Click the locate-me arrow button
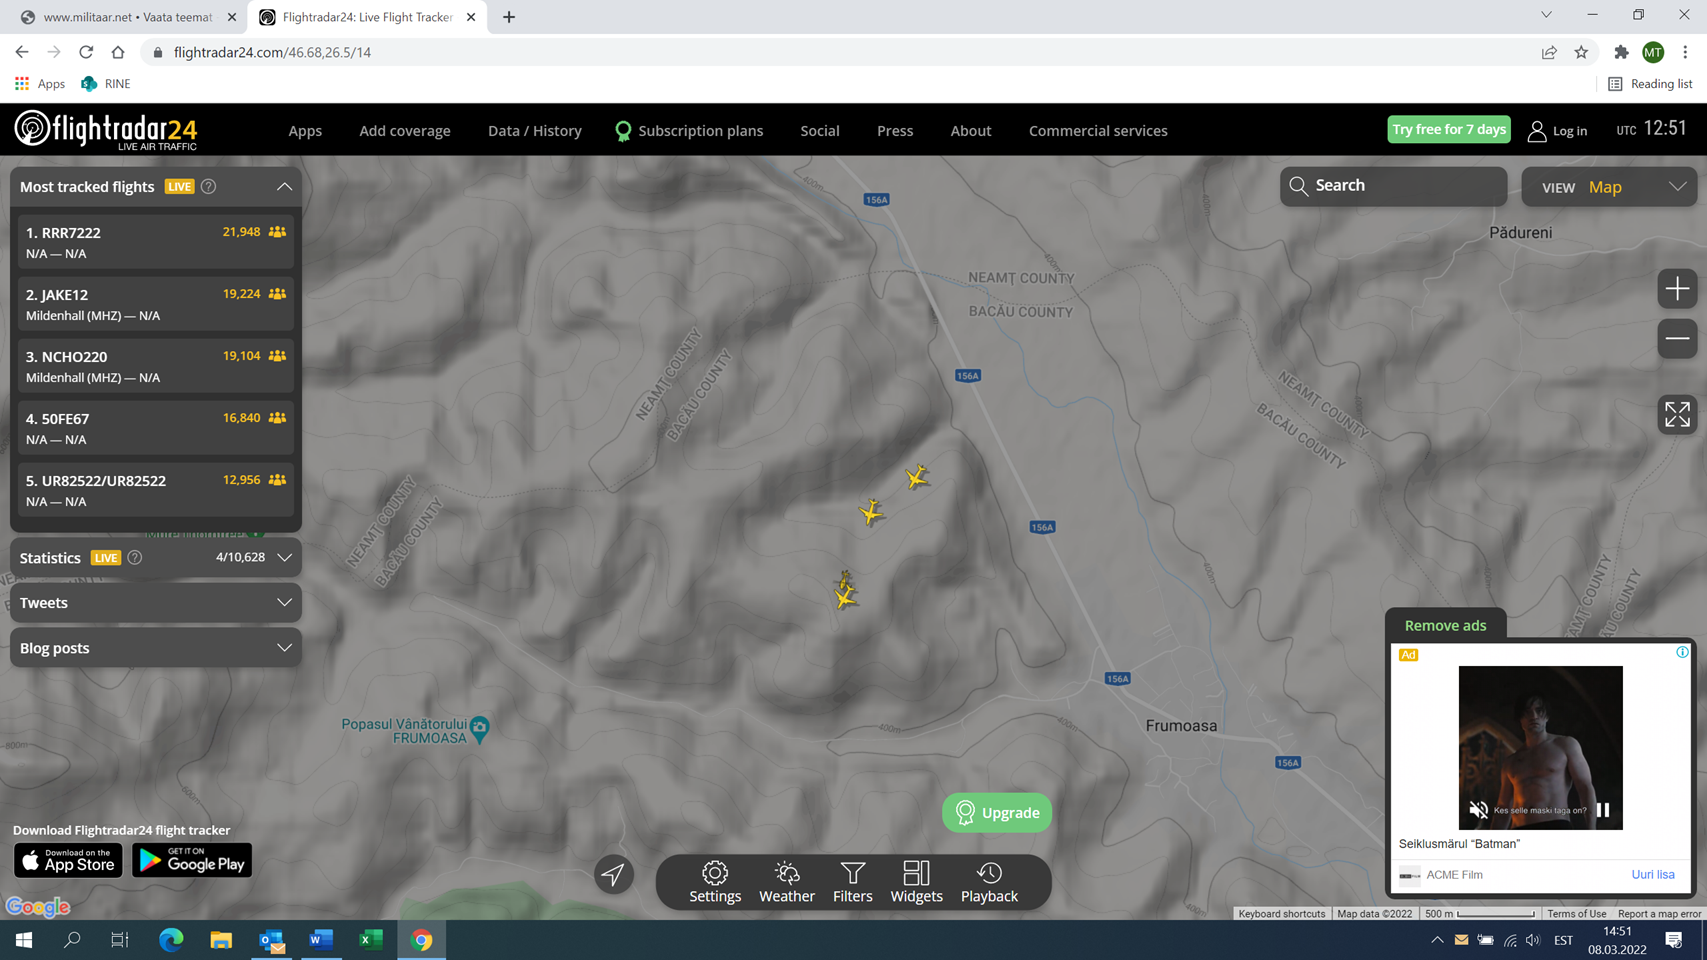The image size is (1707, 960). (613, 874)
